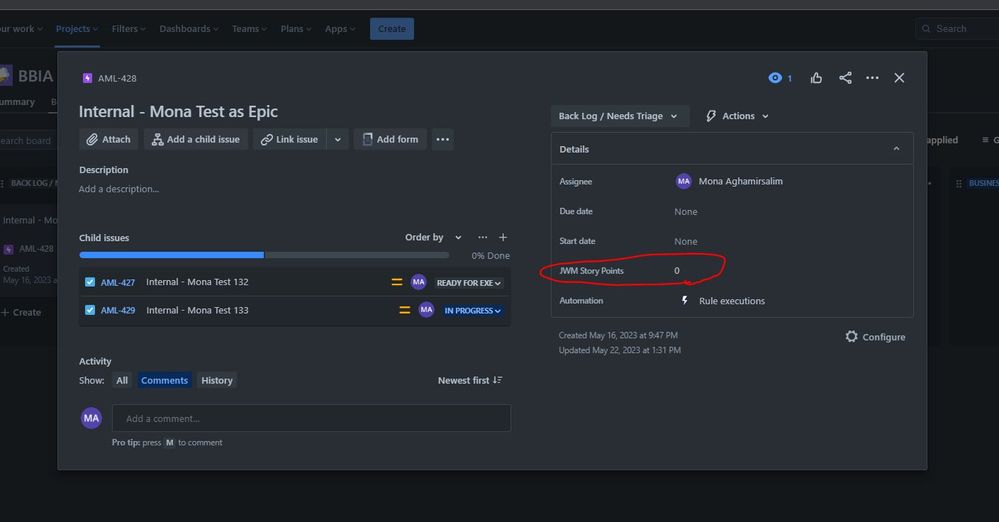Click the Search box in top bar
The image size is (999, 522).
(957, 29)
